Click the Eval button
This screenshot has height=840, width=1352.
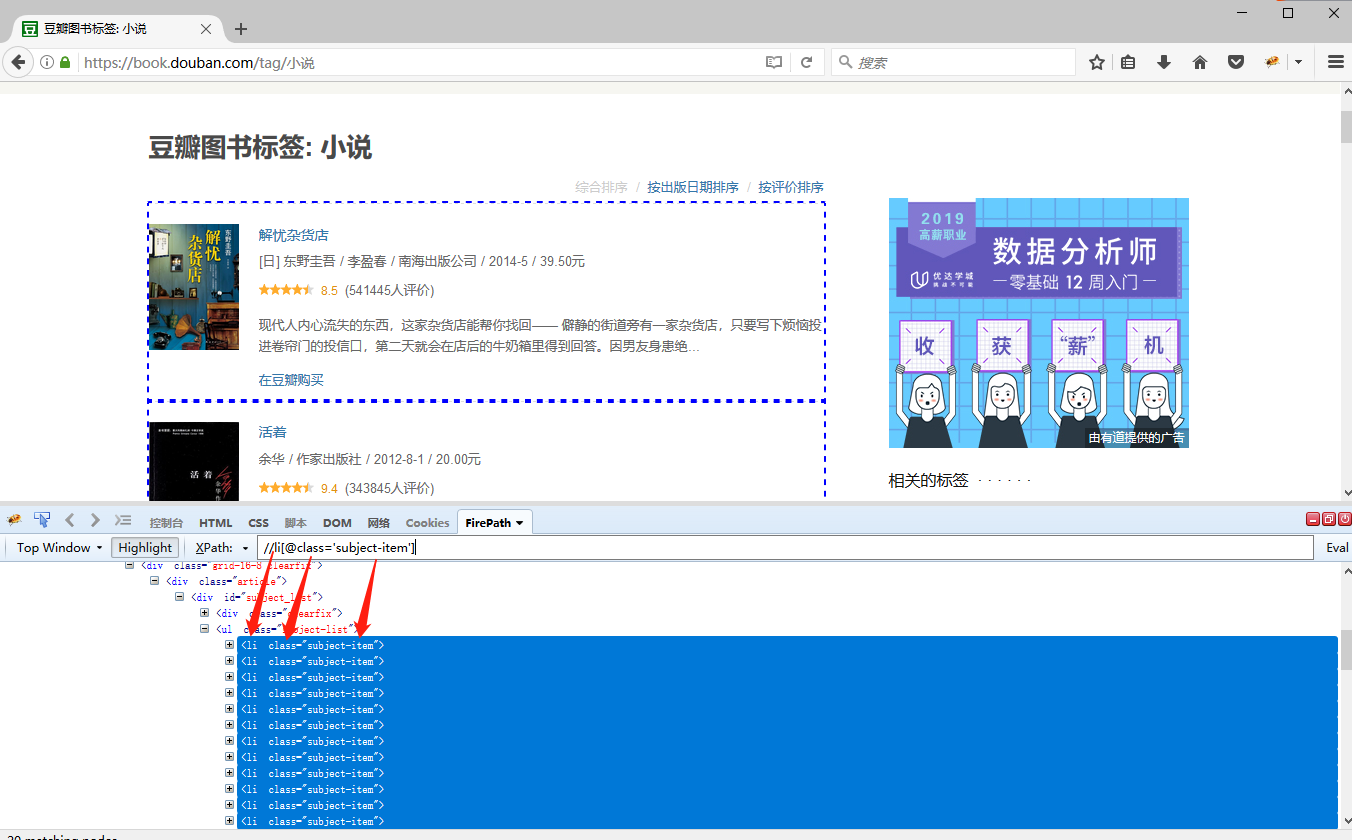1337,548
